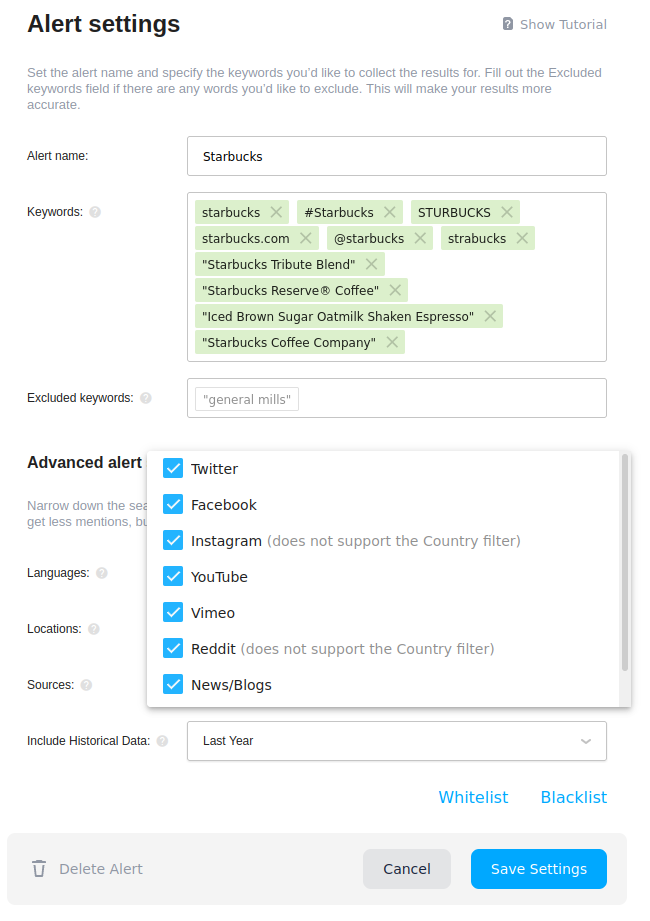Open the Include Historical Data dropdown

click(397, 741)
